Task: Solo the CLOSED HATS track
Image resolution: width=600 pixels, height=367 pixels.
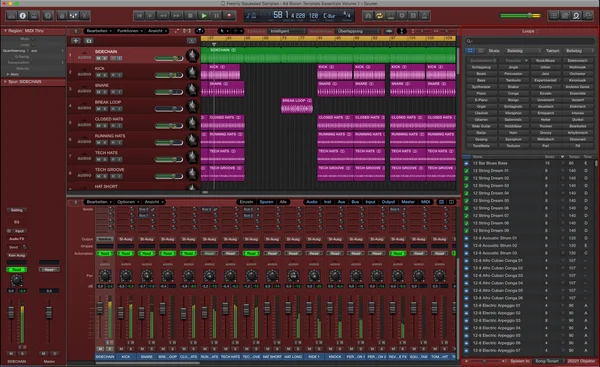Action: pos(104,126)
